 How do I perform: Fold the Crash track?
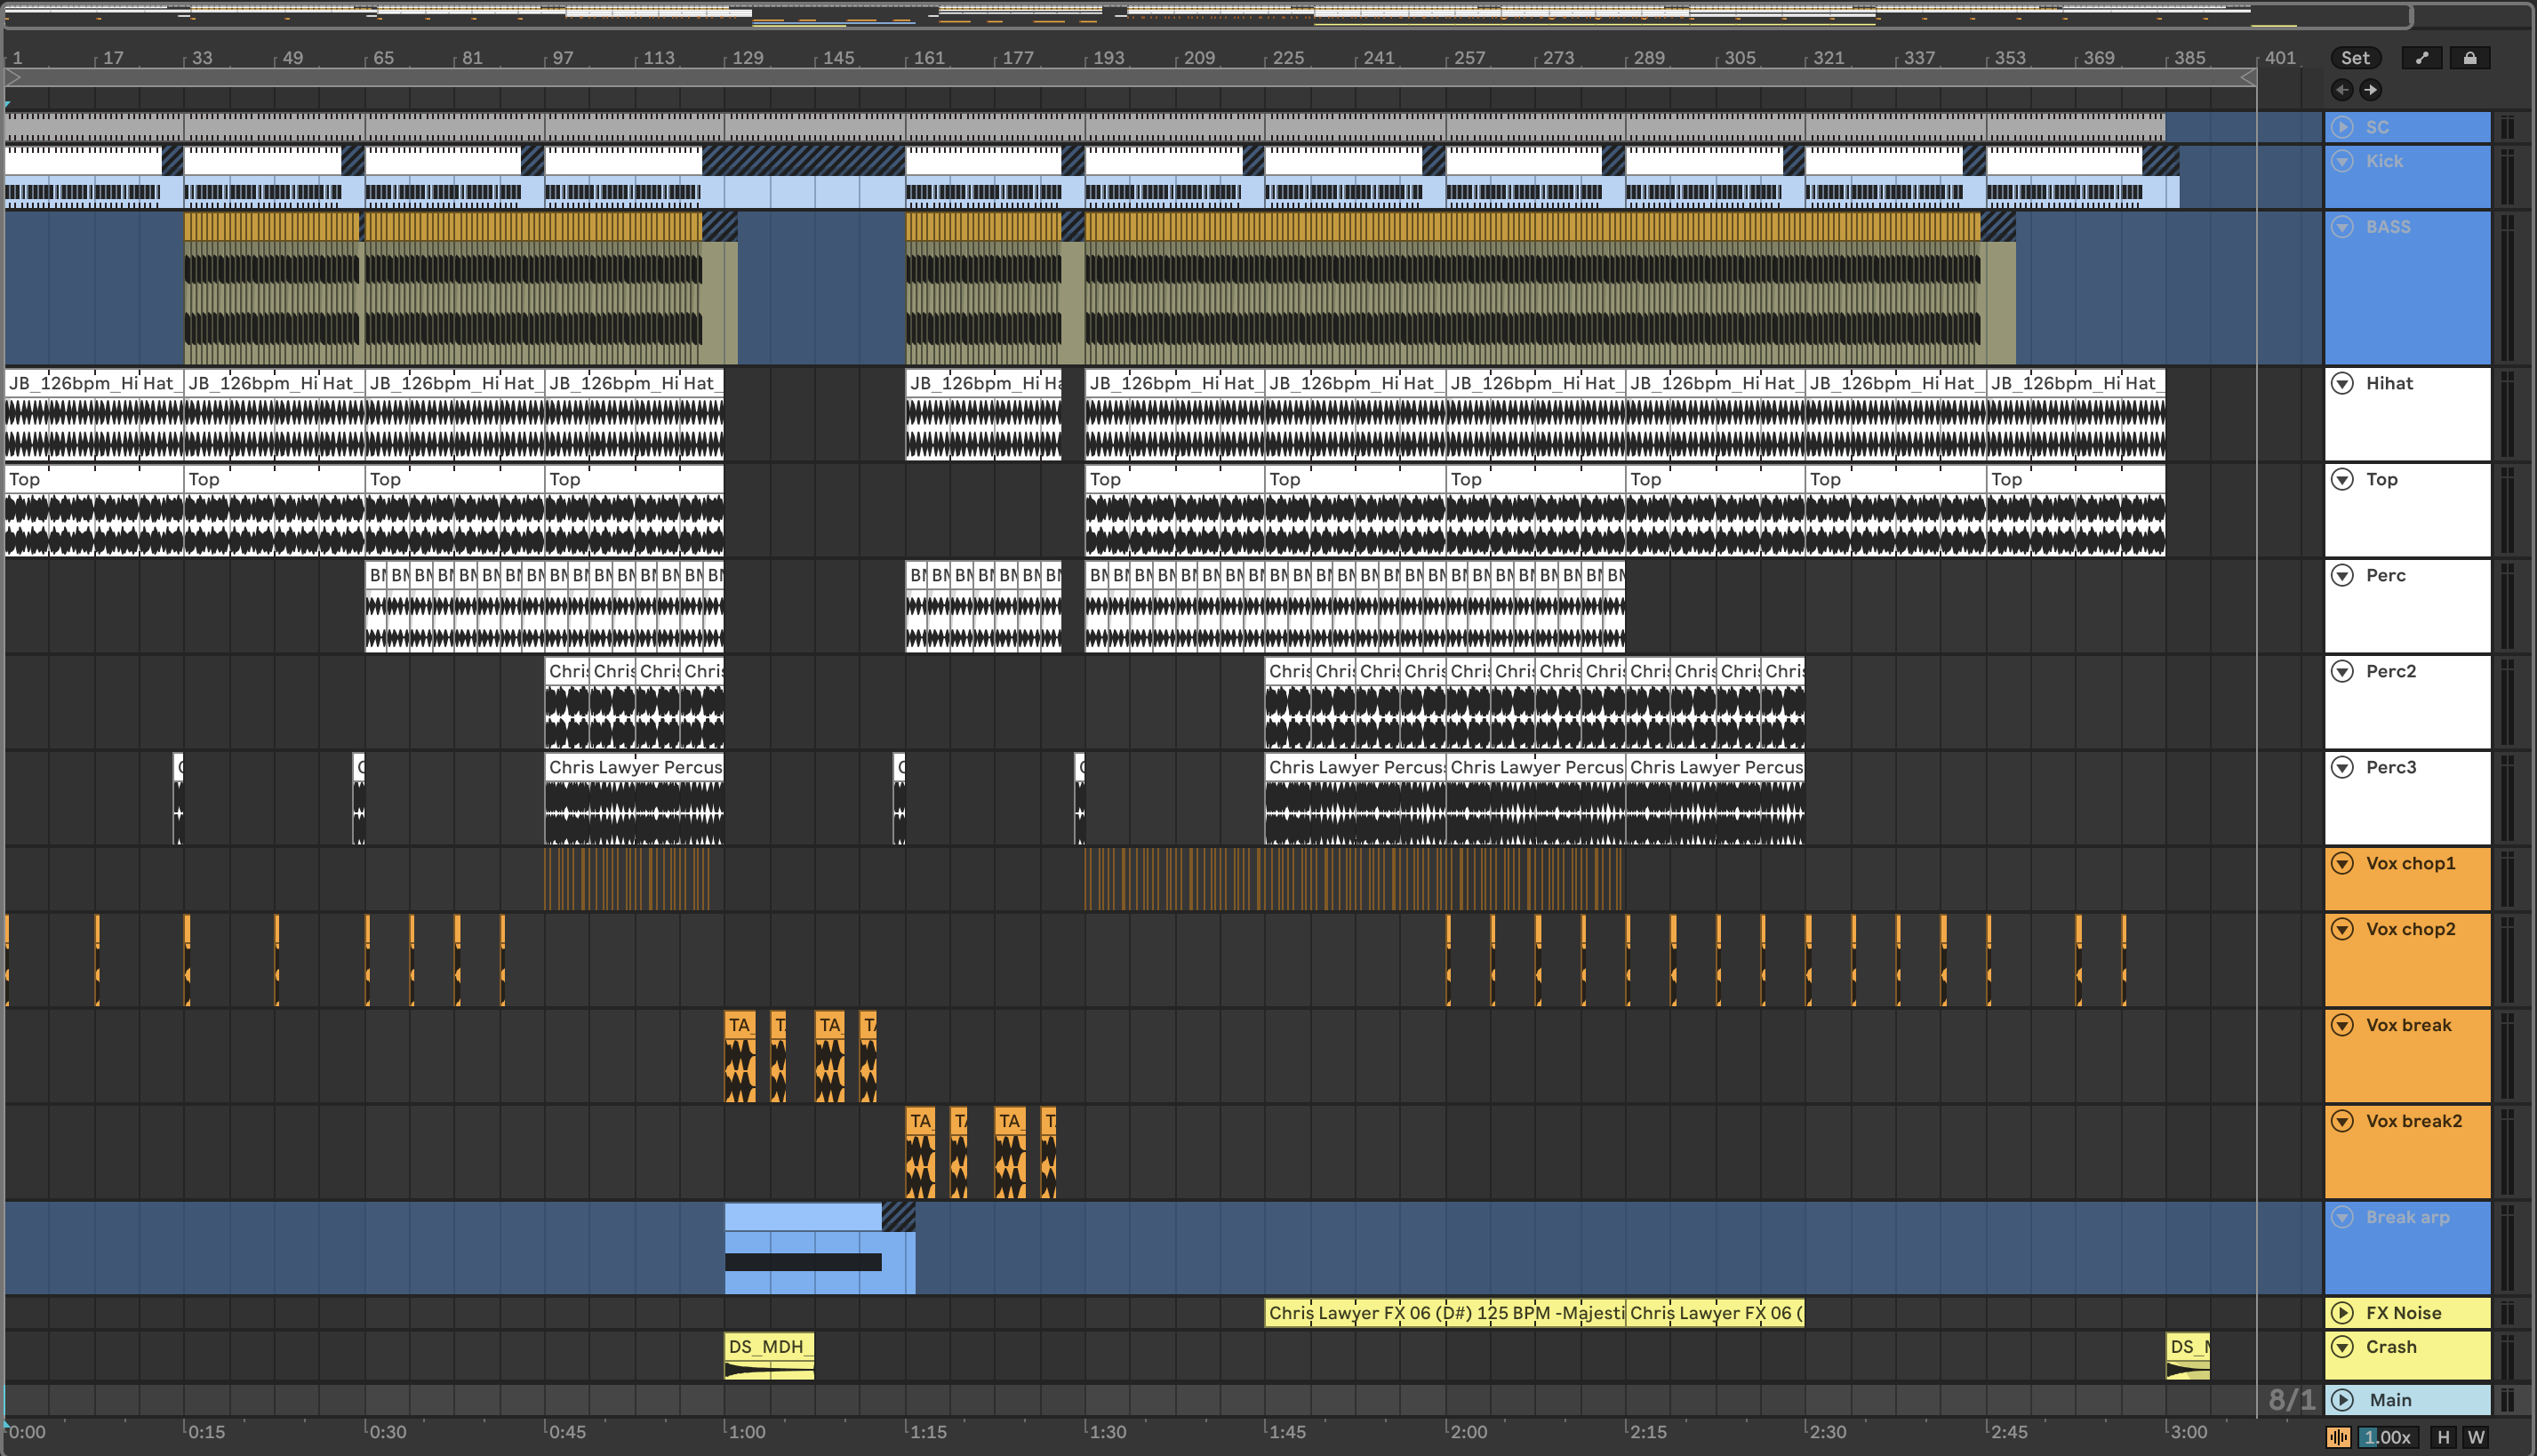coord(2342,1347)
